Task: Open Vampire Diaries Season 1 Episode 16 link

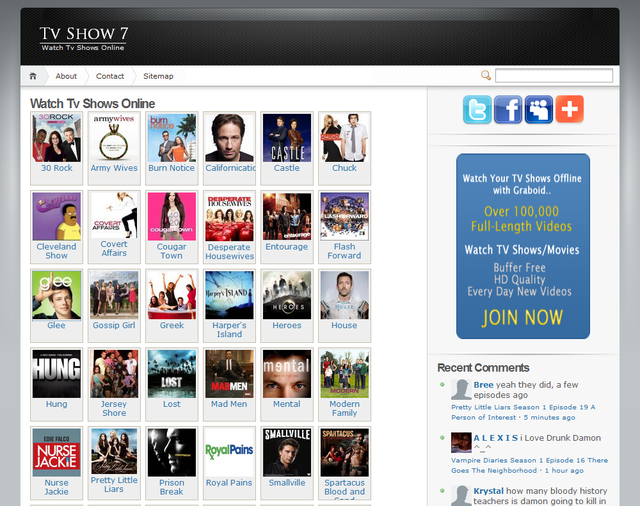Action: (x=529, y=465)
